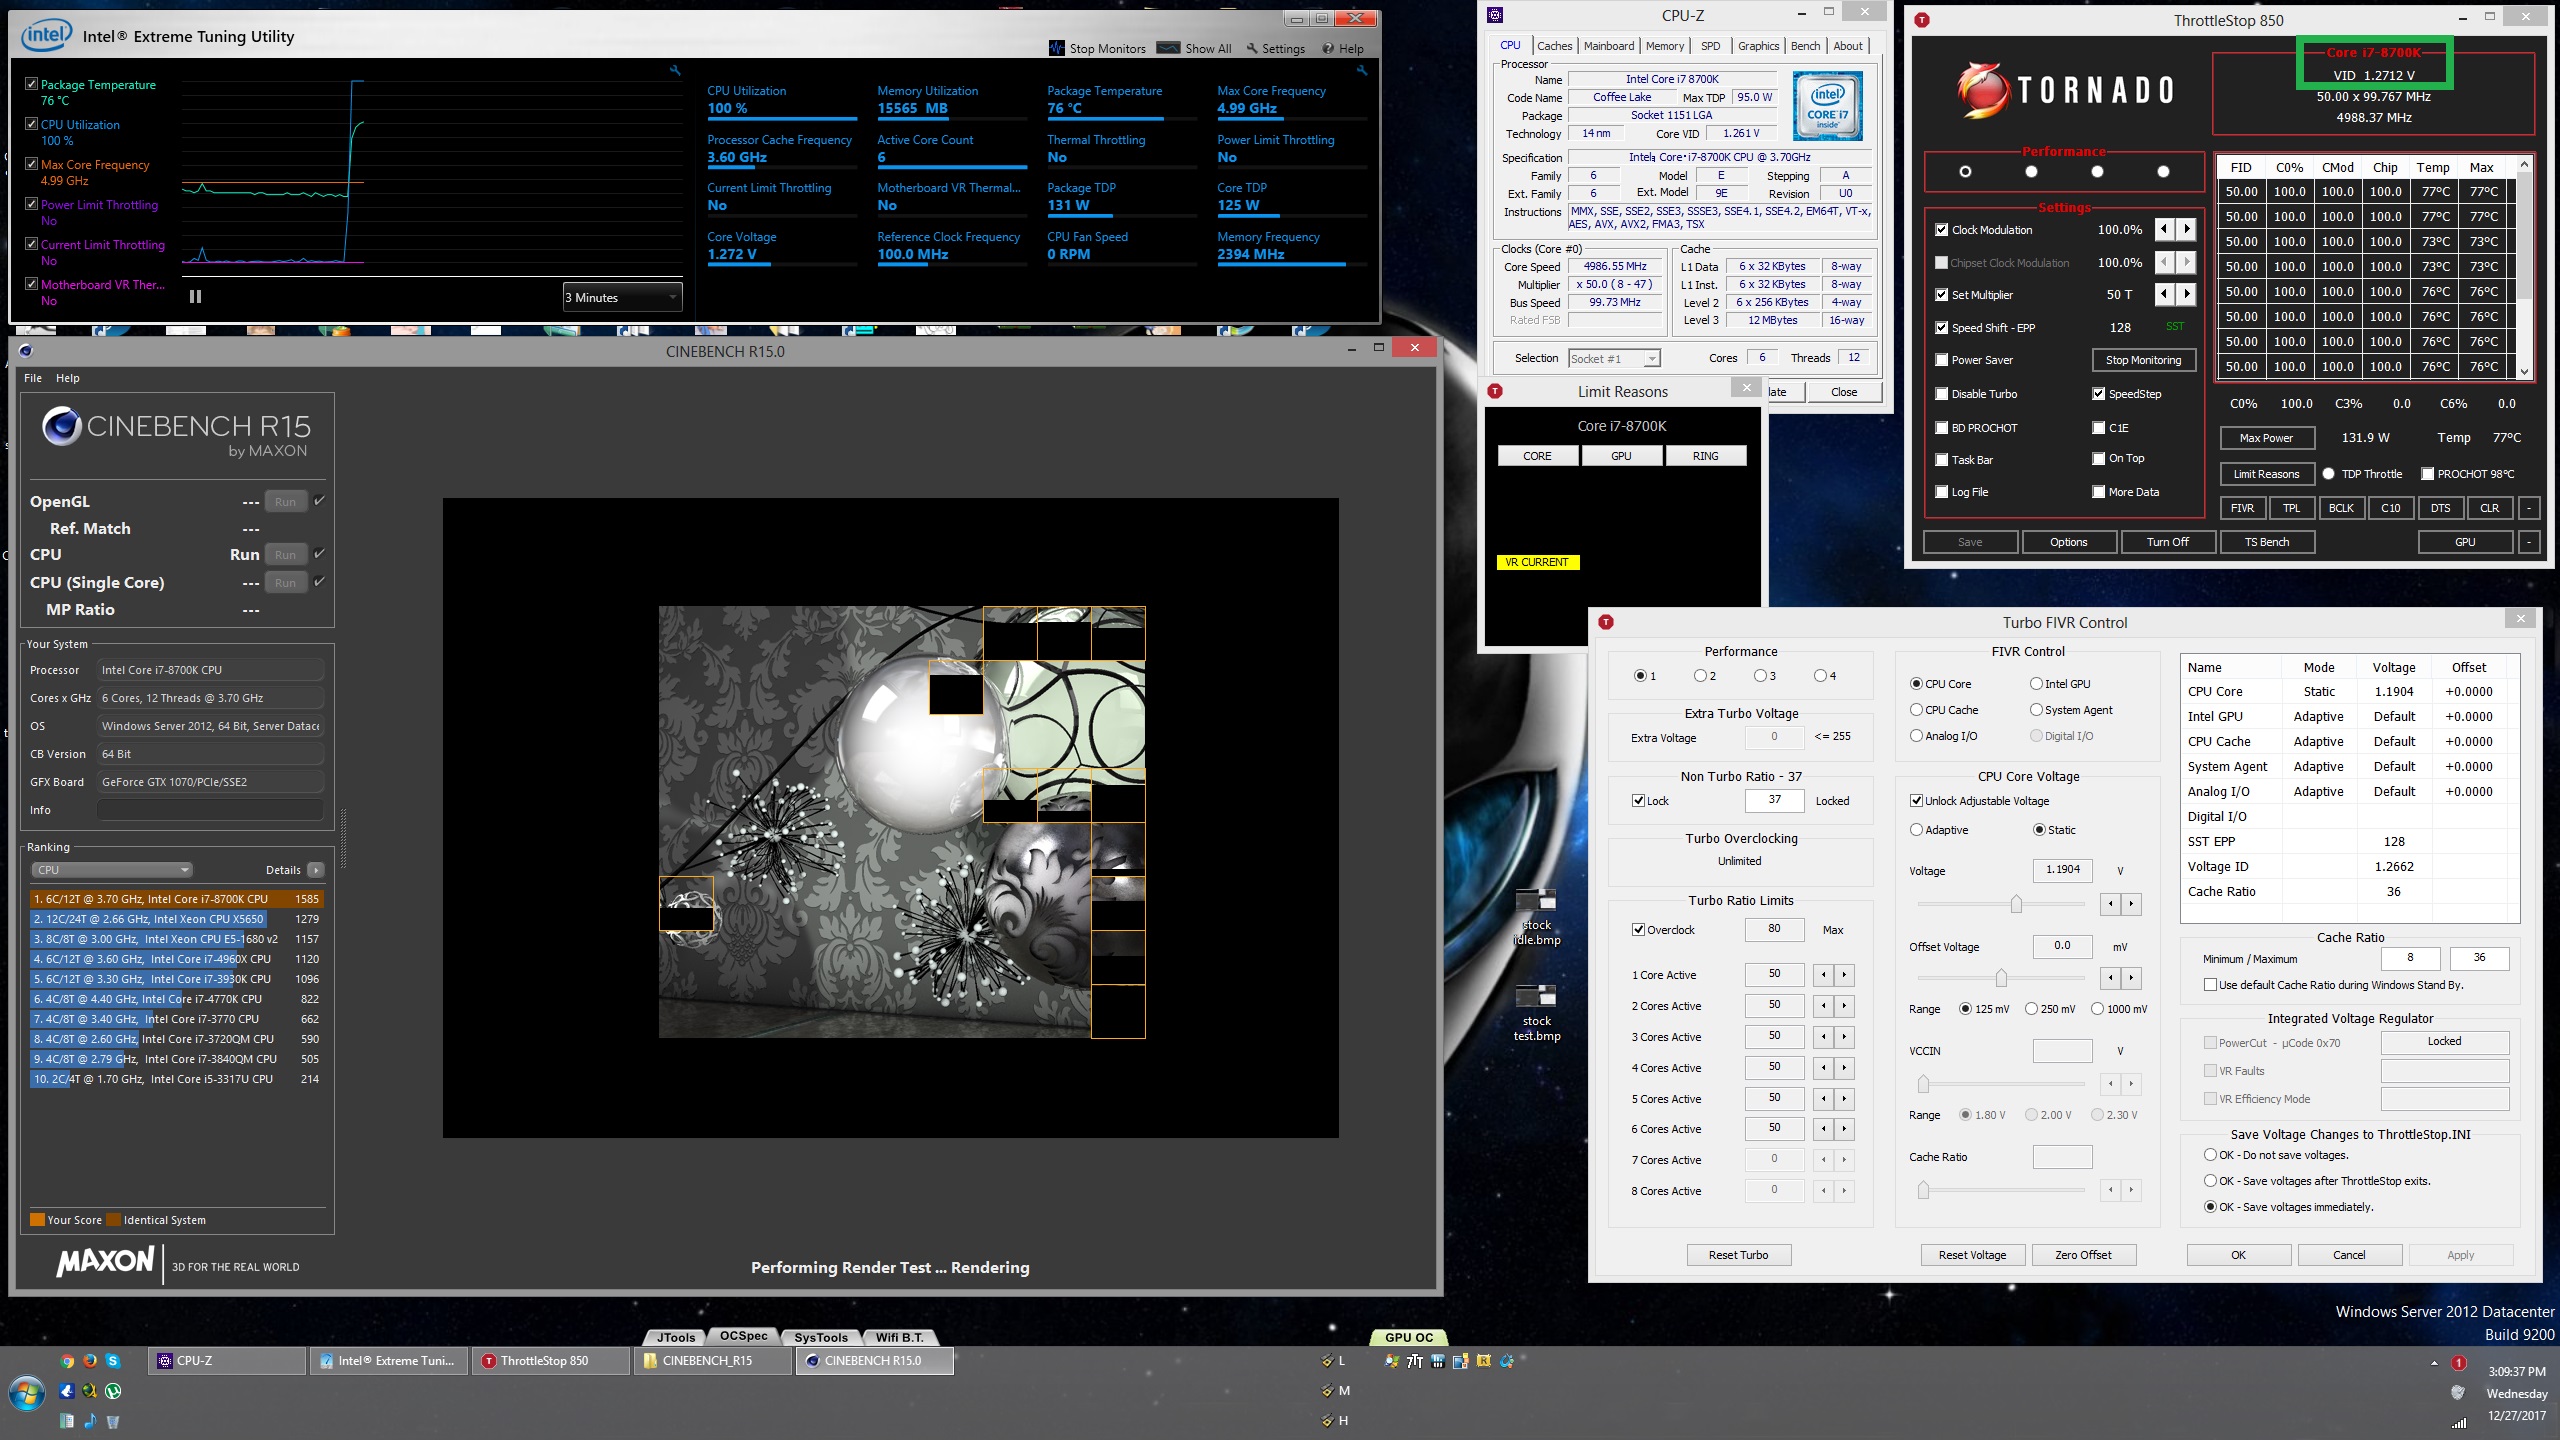Click Reset Turbo button in Turbo FIVR Control

pyautogui.click(x=1737, y=1254)
